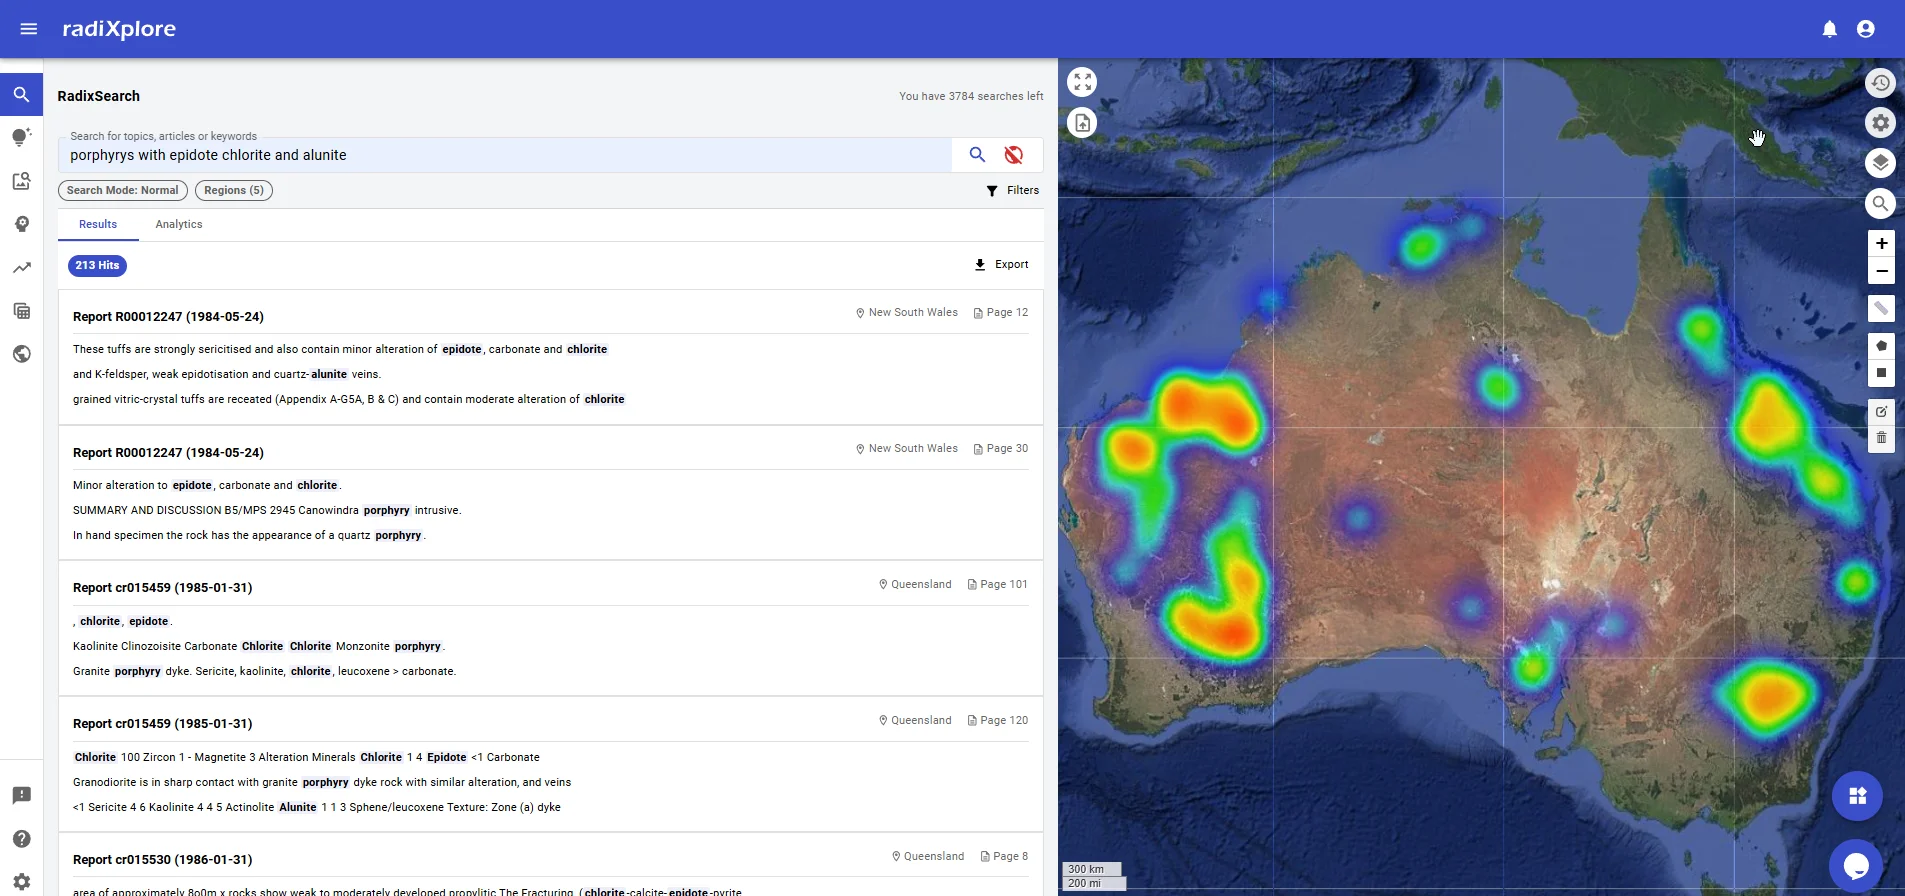Expand map to fullscreen

tap(1082, 82)
